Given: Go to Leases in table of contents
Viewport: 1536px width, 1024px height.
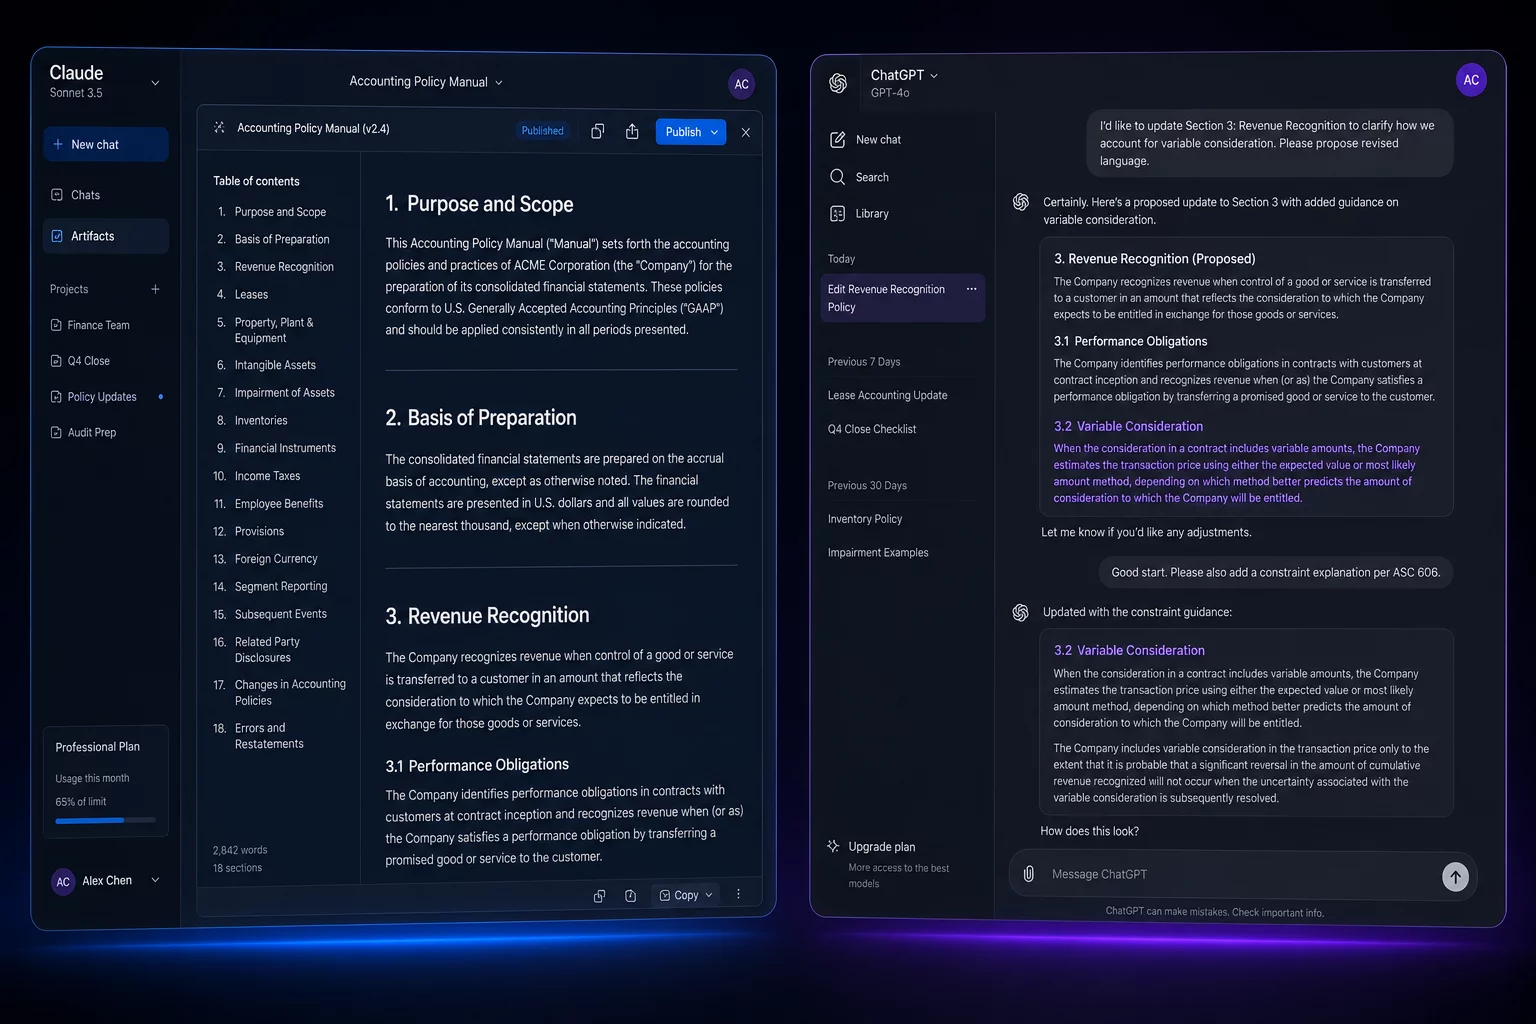Looking at the screenshot, I should [251, 295].
